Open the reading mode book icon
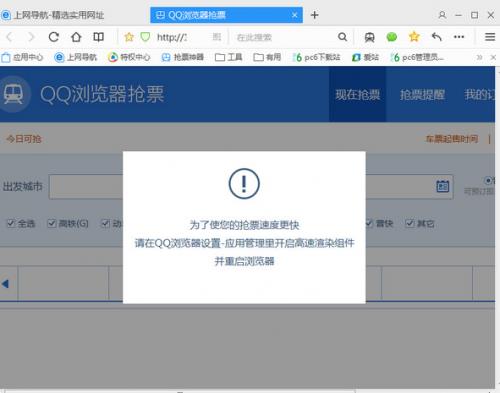Viewport: 500px width, 393px height. 98,37
